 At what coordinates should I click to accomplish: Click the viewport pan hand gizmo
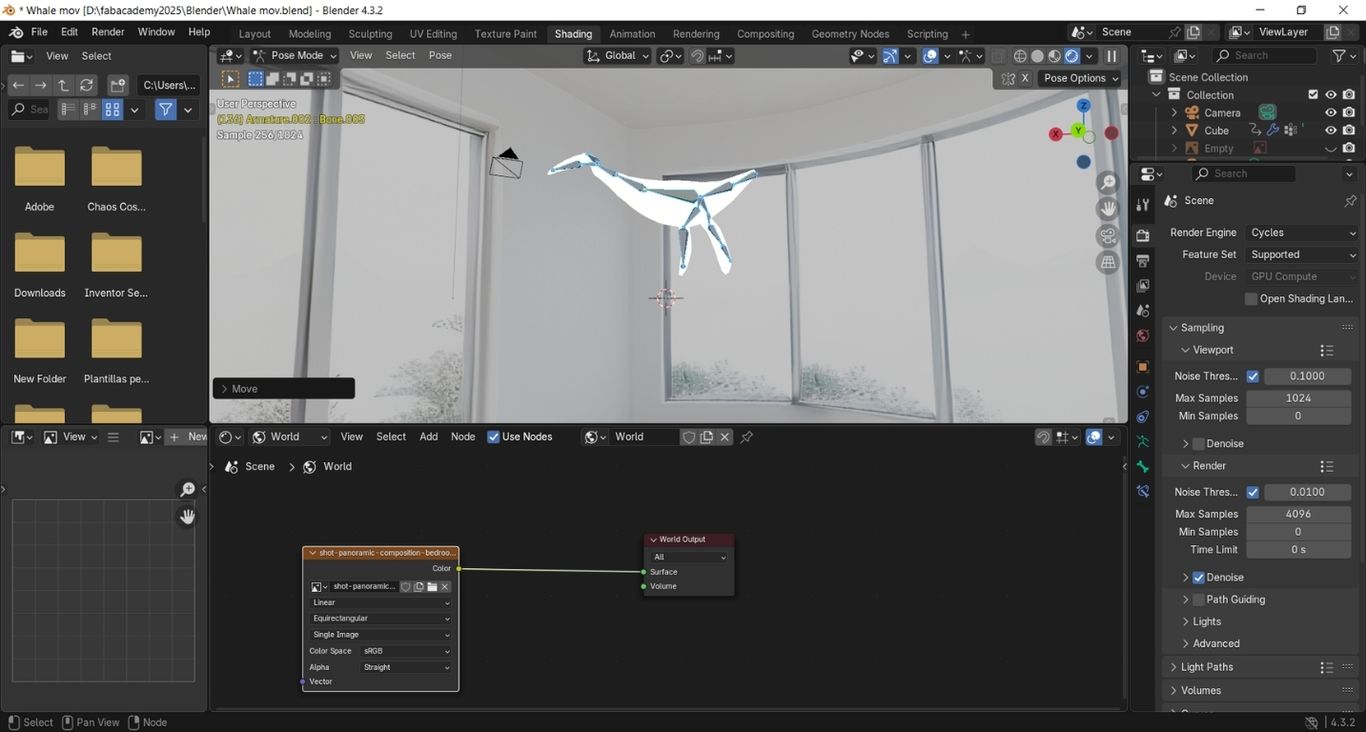[x=1107, y=208]
